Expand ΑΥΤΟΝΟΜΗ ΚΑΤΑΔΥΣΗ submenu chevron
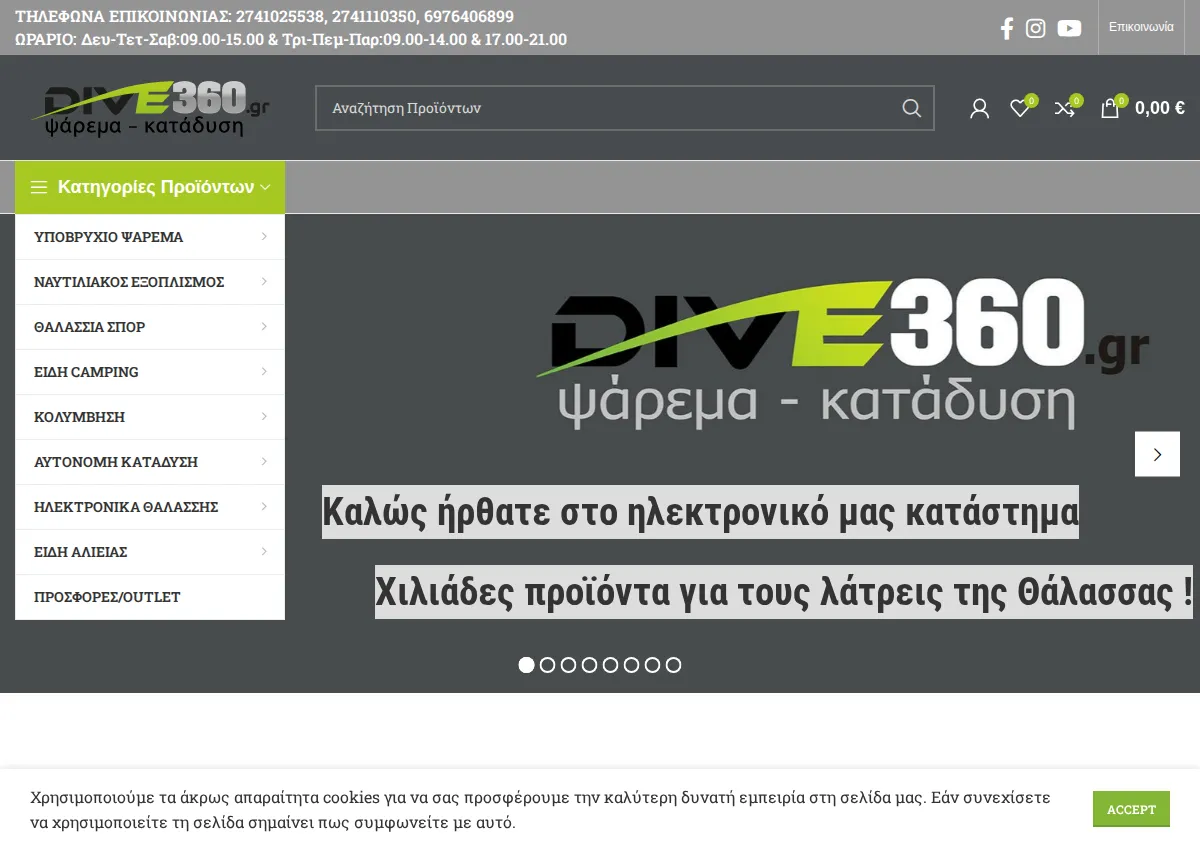 click(x=264, y=461)
